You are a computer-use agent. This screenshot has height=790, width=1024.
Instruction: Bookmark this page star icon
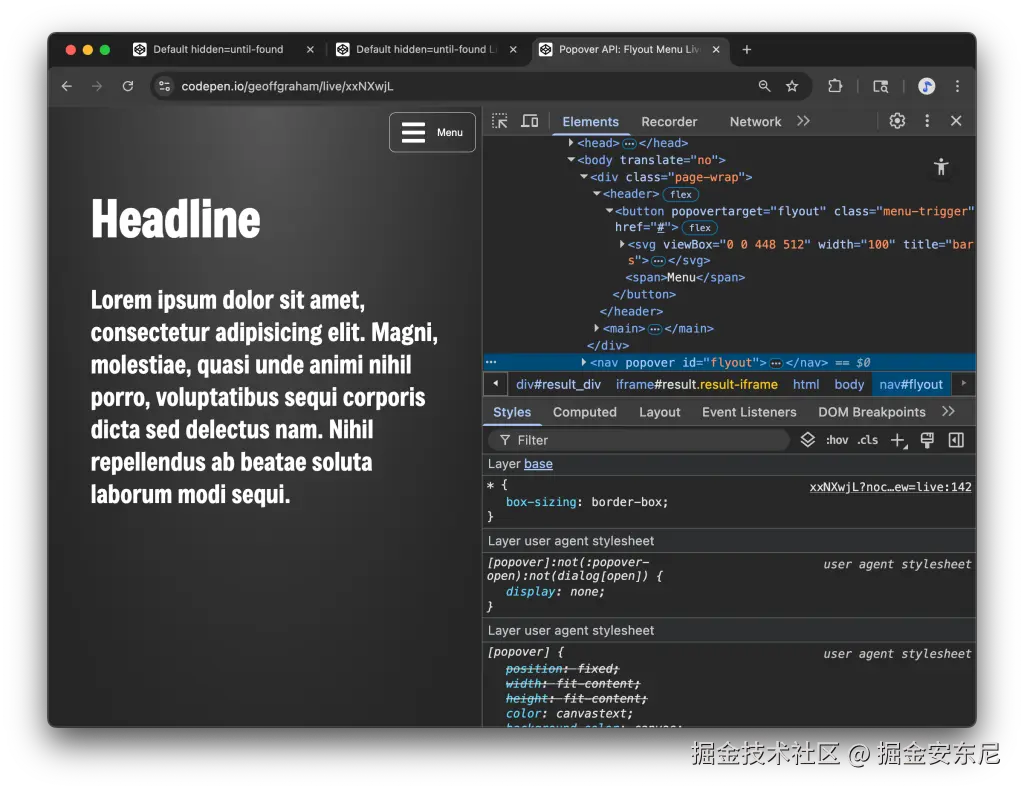[x=792, y=86]
